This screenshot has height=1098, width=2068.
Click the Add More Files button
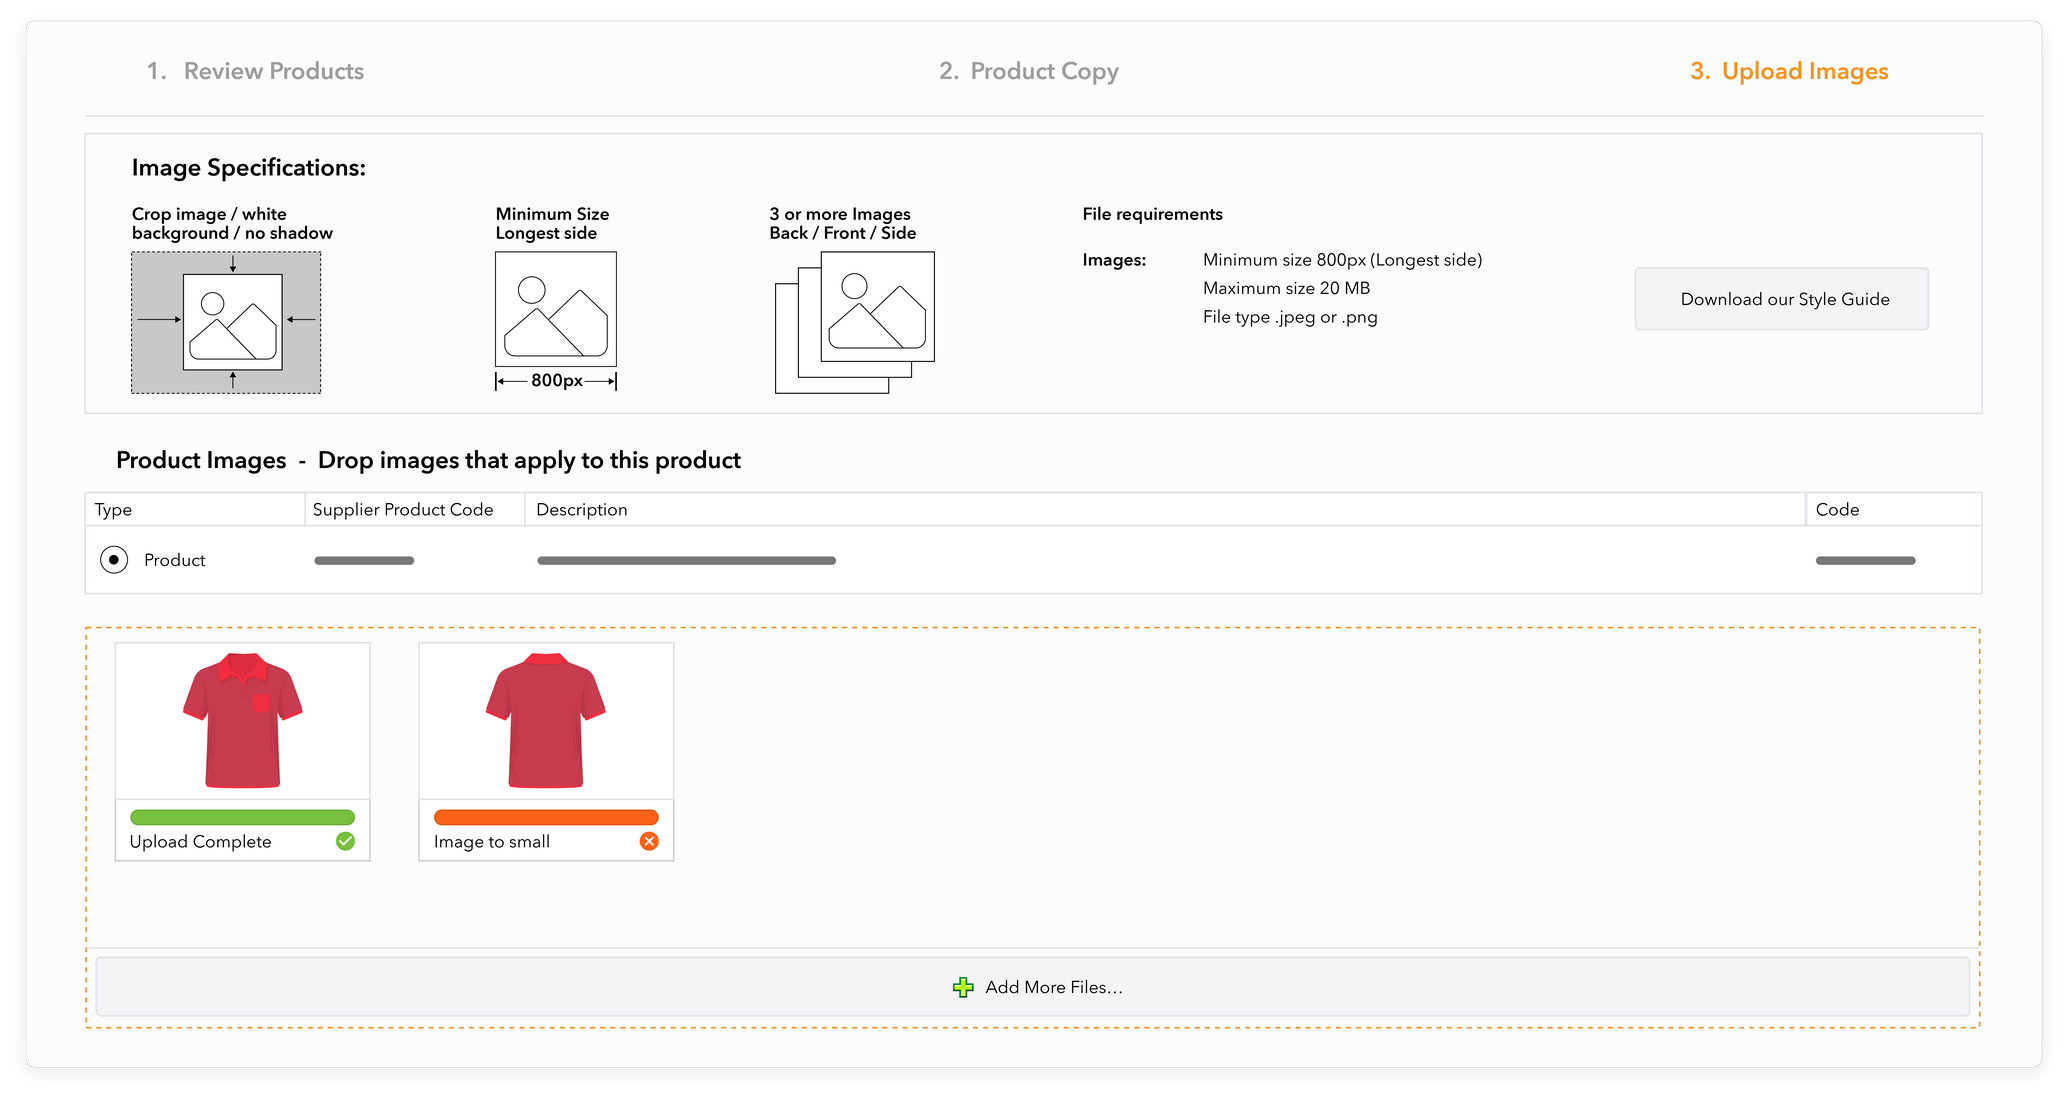click(x=1032, y=987)
